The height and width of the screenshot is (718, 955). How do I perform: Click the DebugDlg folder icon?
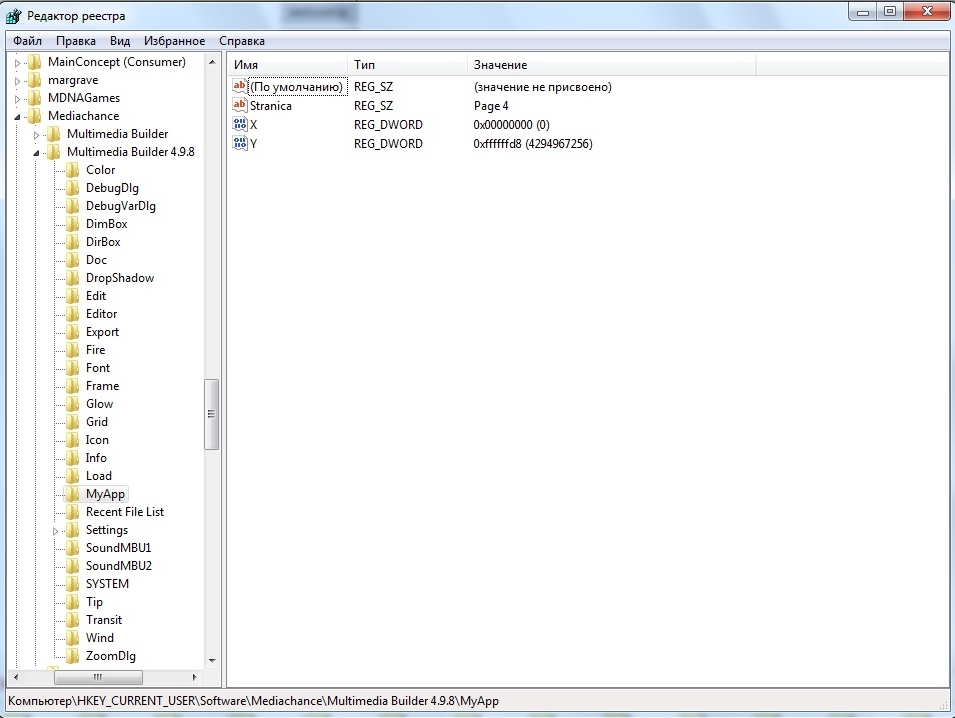pyautogui.click(x=72, y=188)
